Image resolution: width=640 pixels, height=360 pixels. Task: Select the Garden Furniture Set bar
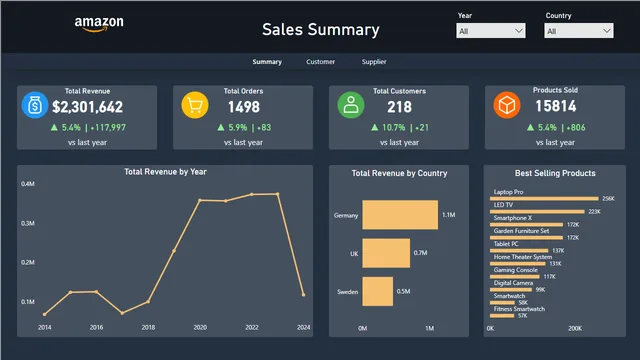point(527,238)
